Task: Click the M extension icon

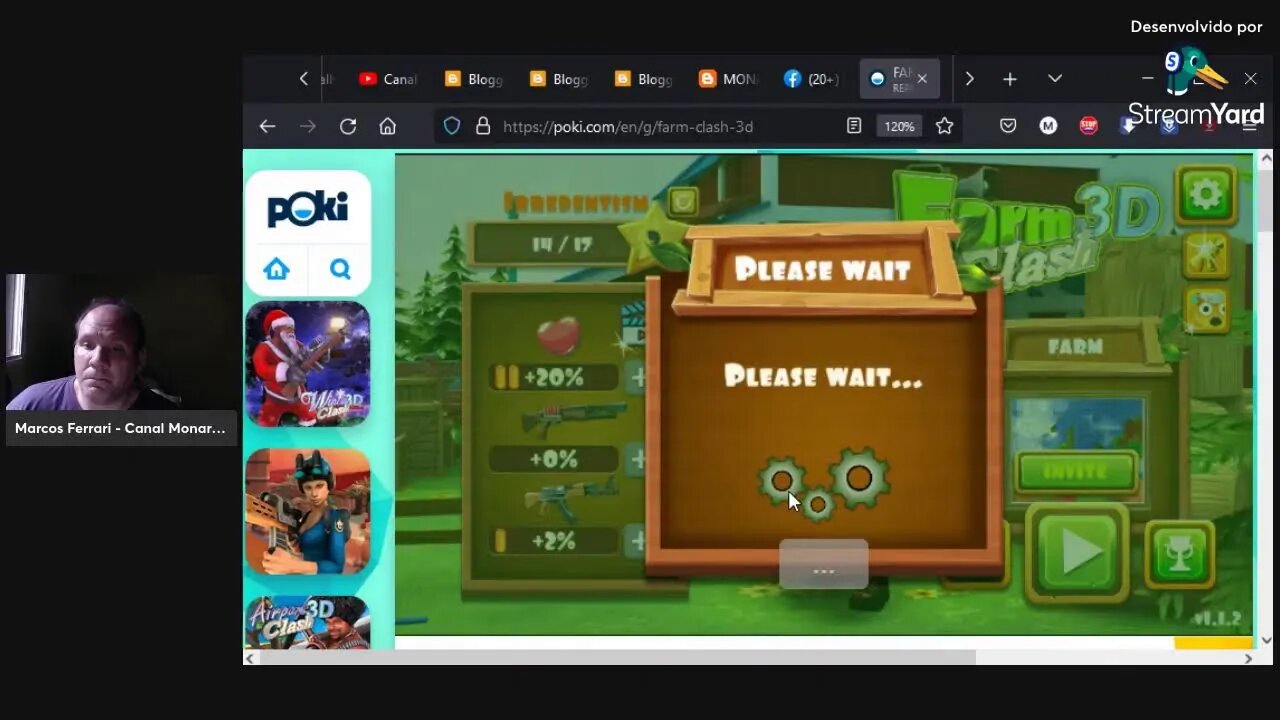Action: pos(1048,126)
